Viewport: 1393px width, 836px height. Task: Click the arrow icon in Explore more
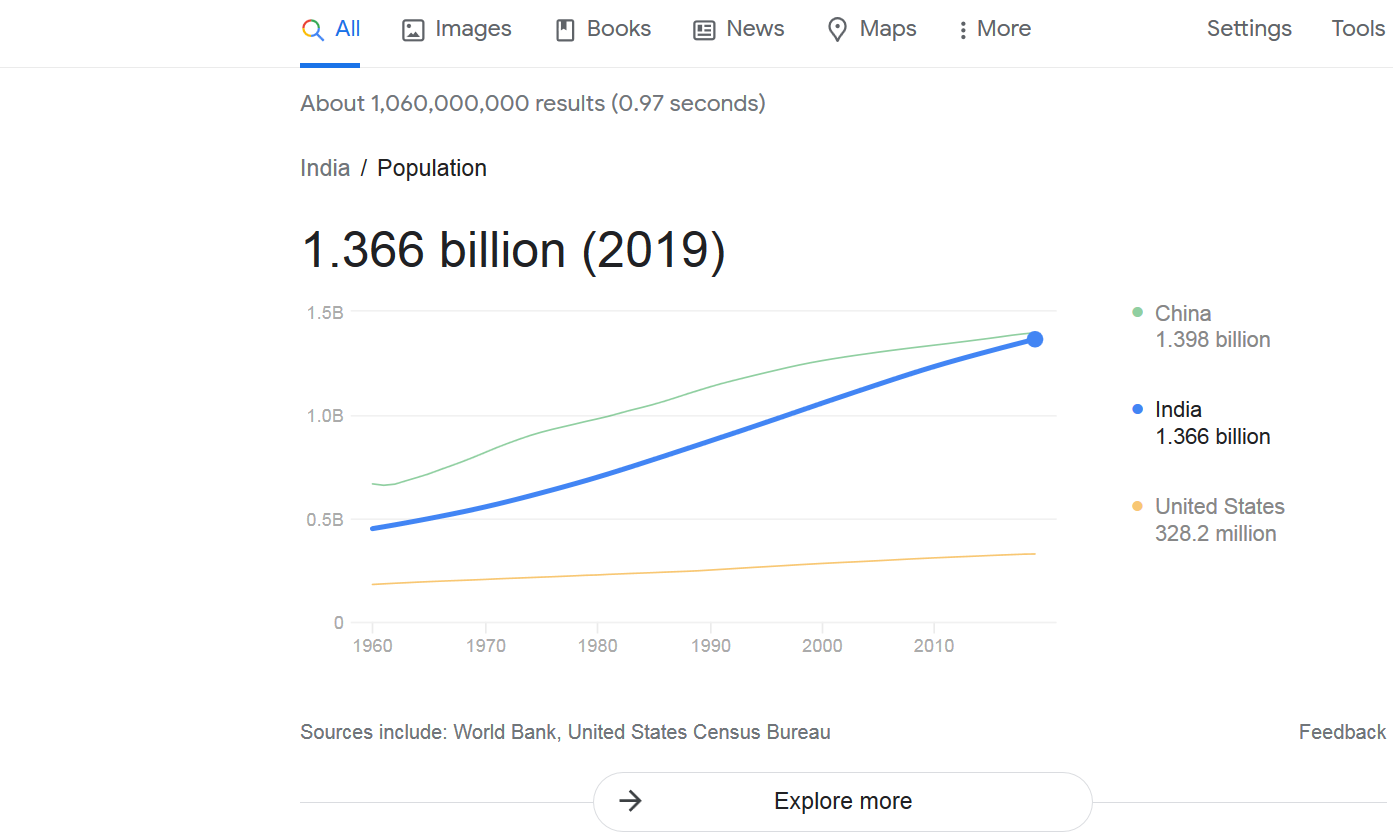click(x=630, y=801)
